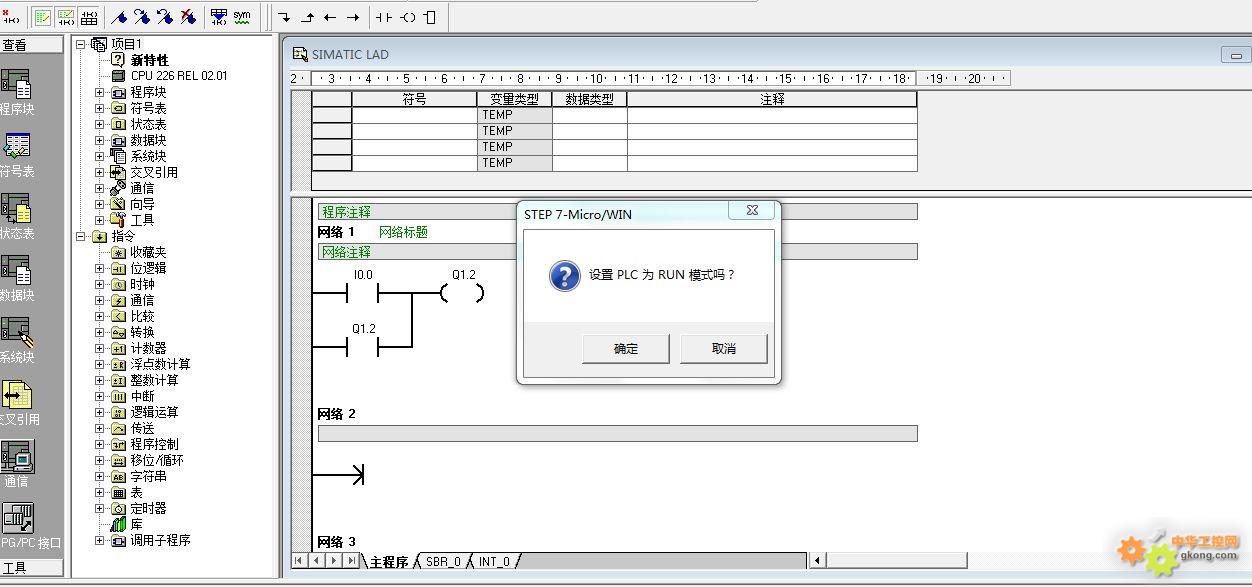The width and height of the screenshot is (1252, 587).
Task: Select the Q1.2 coil in network 1
Action: click(462, 293)
